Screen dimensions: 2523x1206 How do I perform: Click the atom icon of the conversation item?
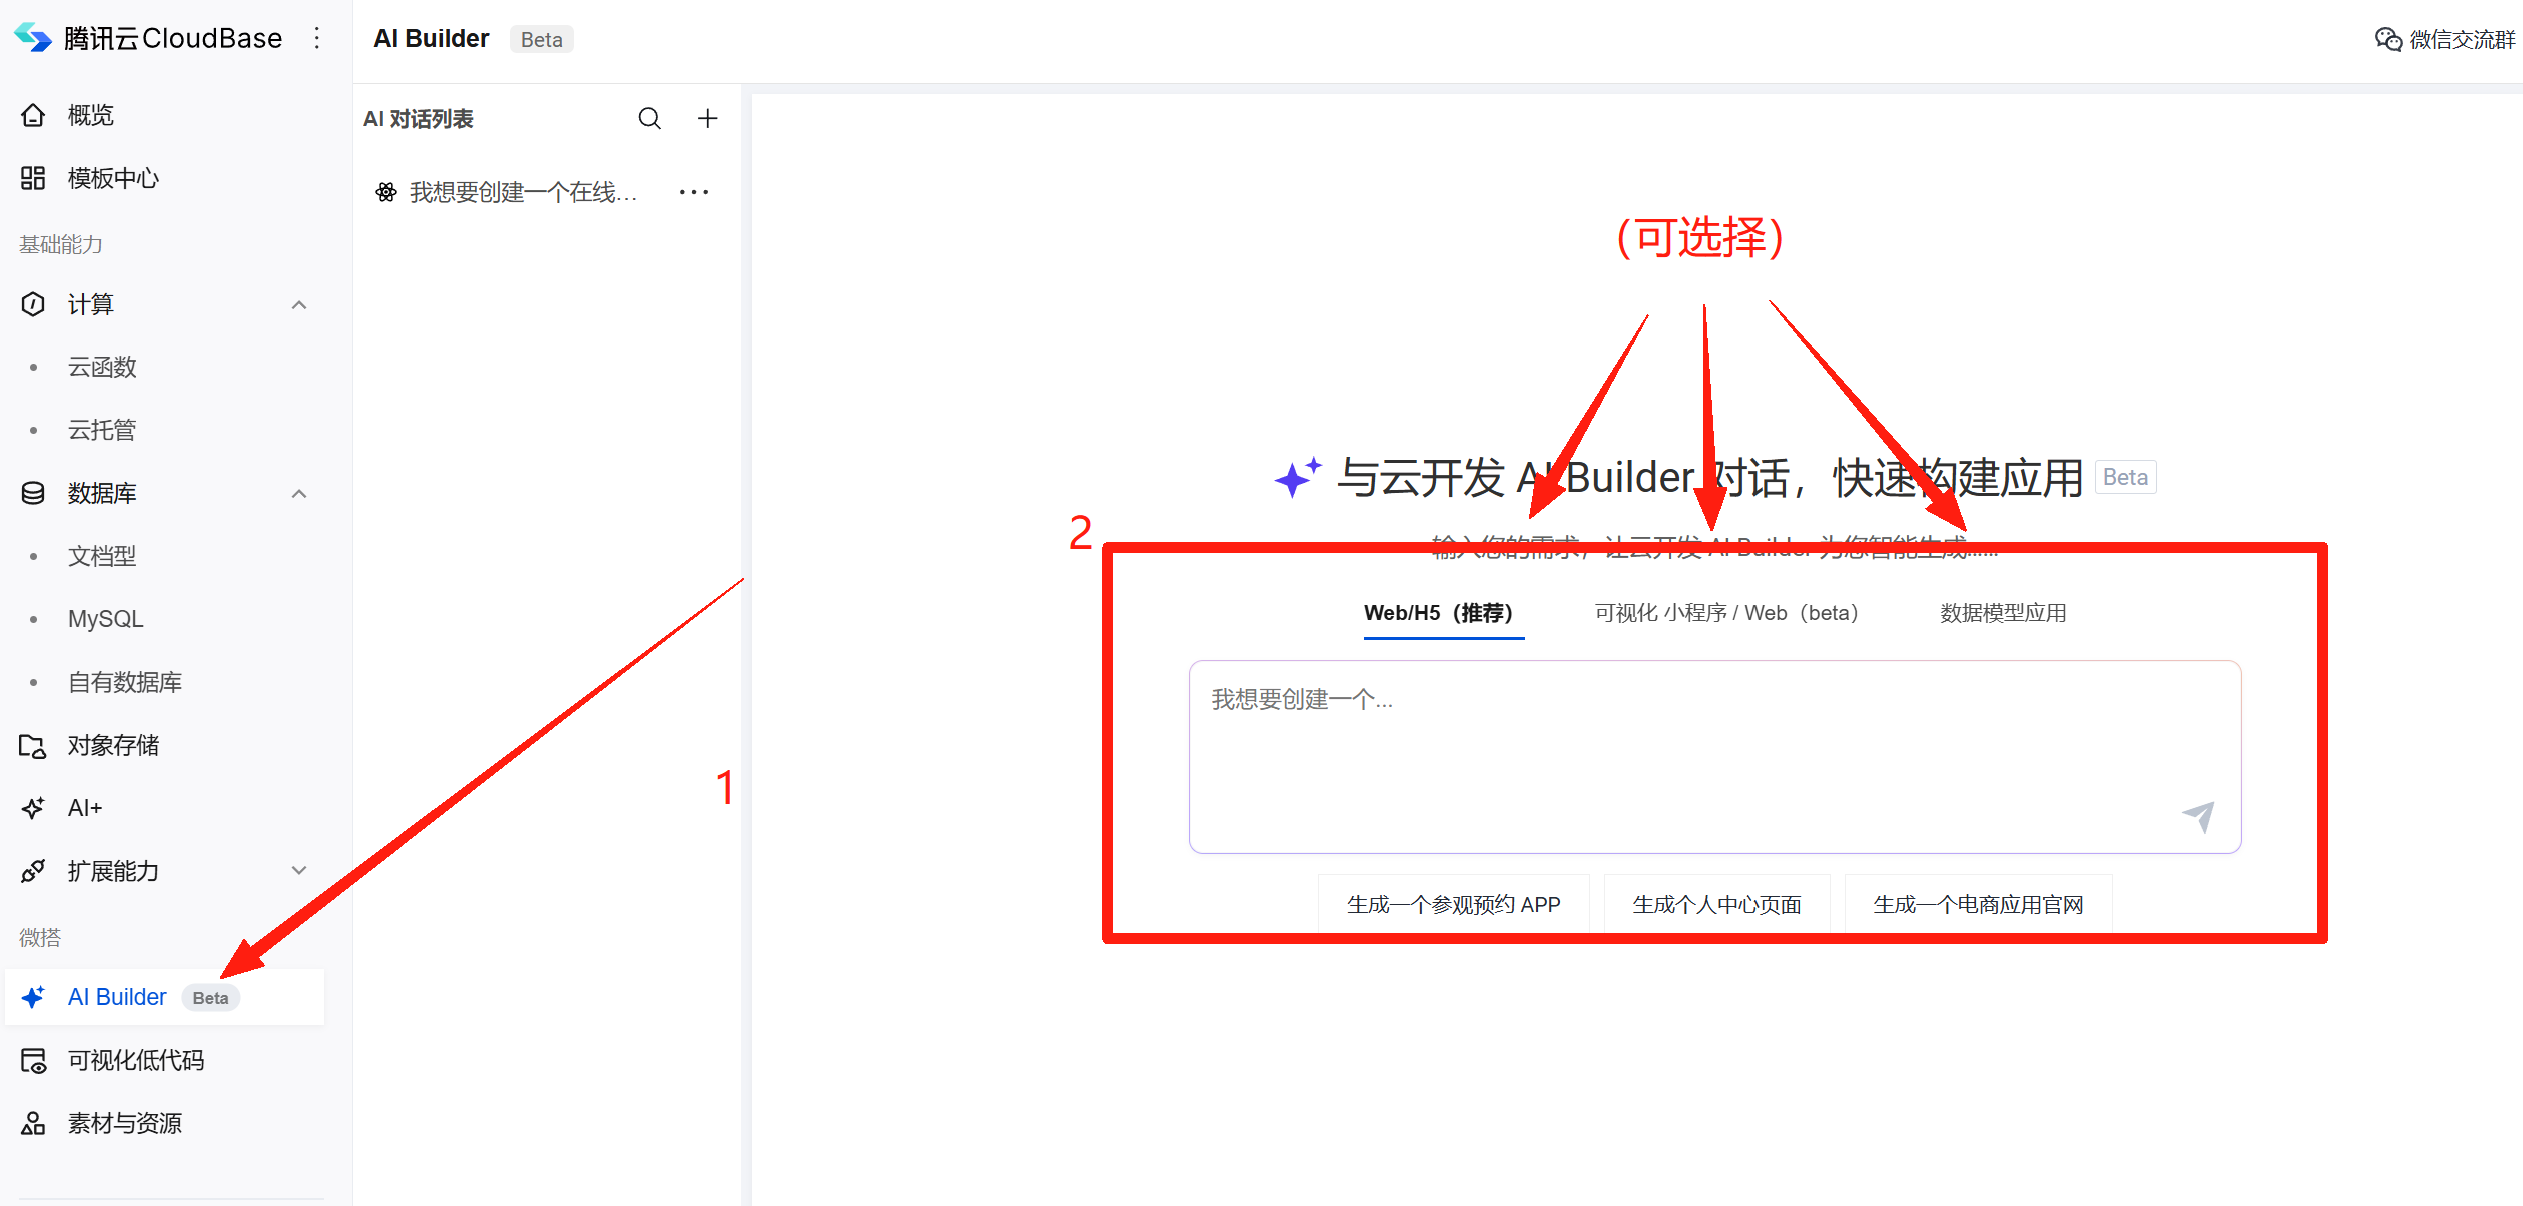point(386,192)
